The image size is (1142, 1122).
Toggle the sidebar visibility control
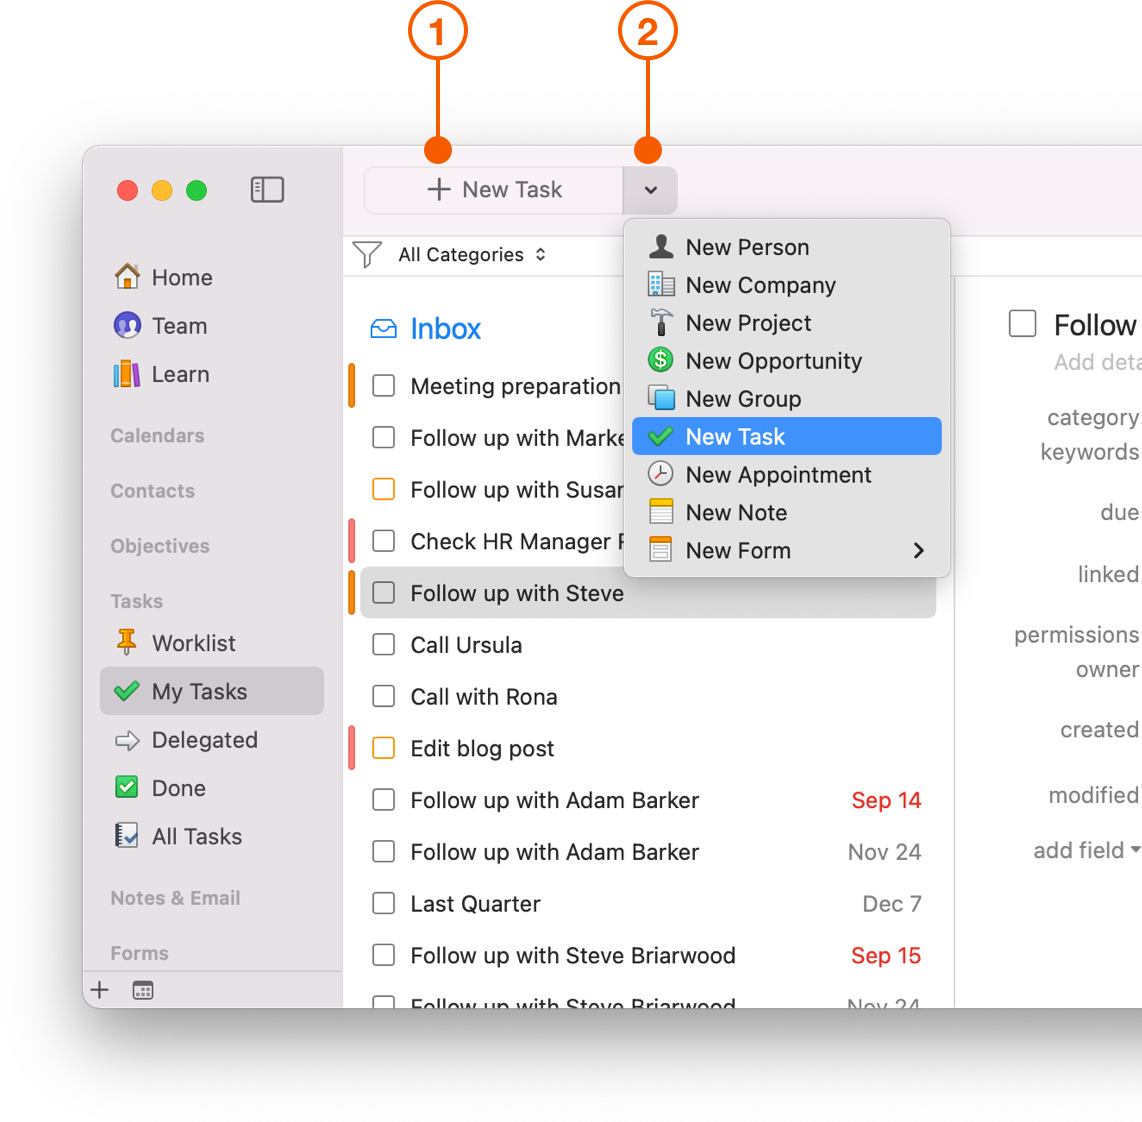pos(267,189)
